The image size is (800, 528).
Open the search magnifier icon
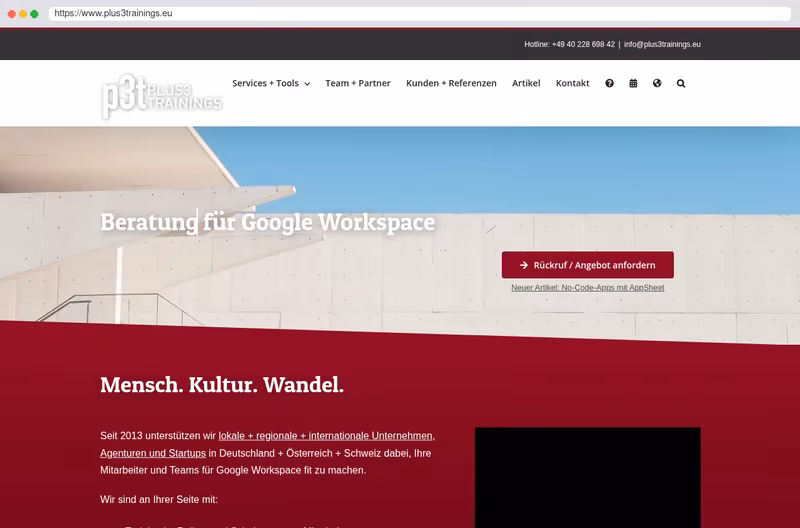pos(681,83)
